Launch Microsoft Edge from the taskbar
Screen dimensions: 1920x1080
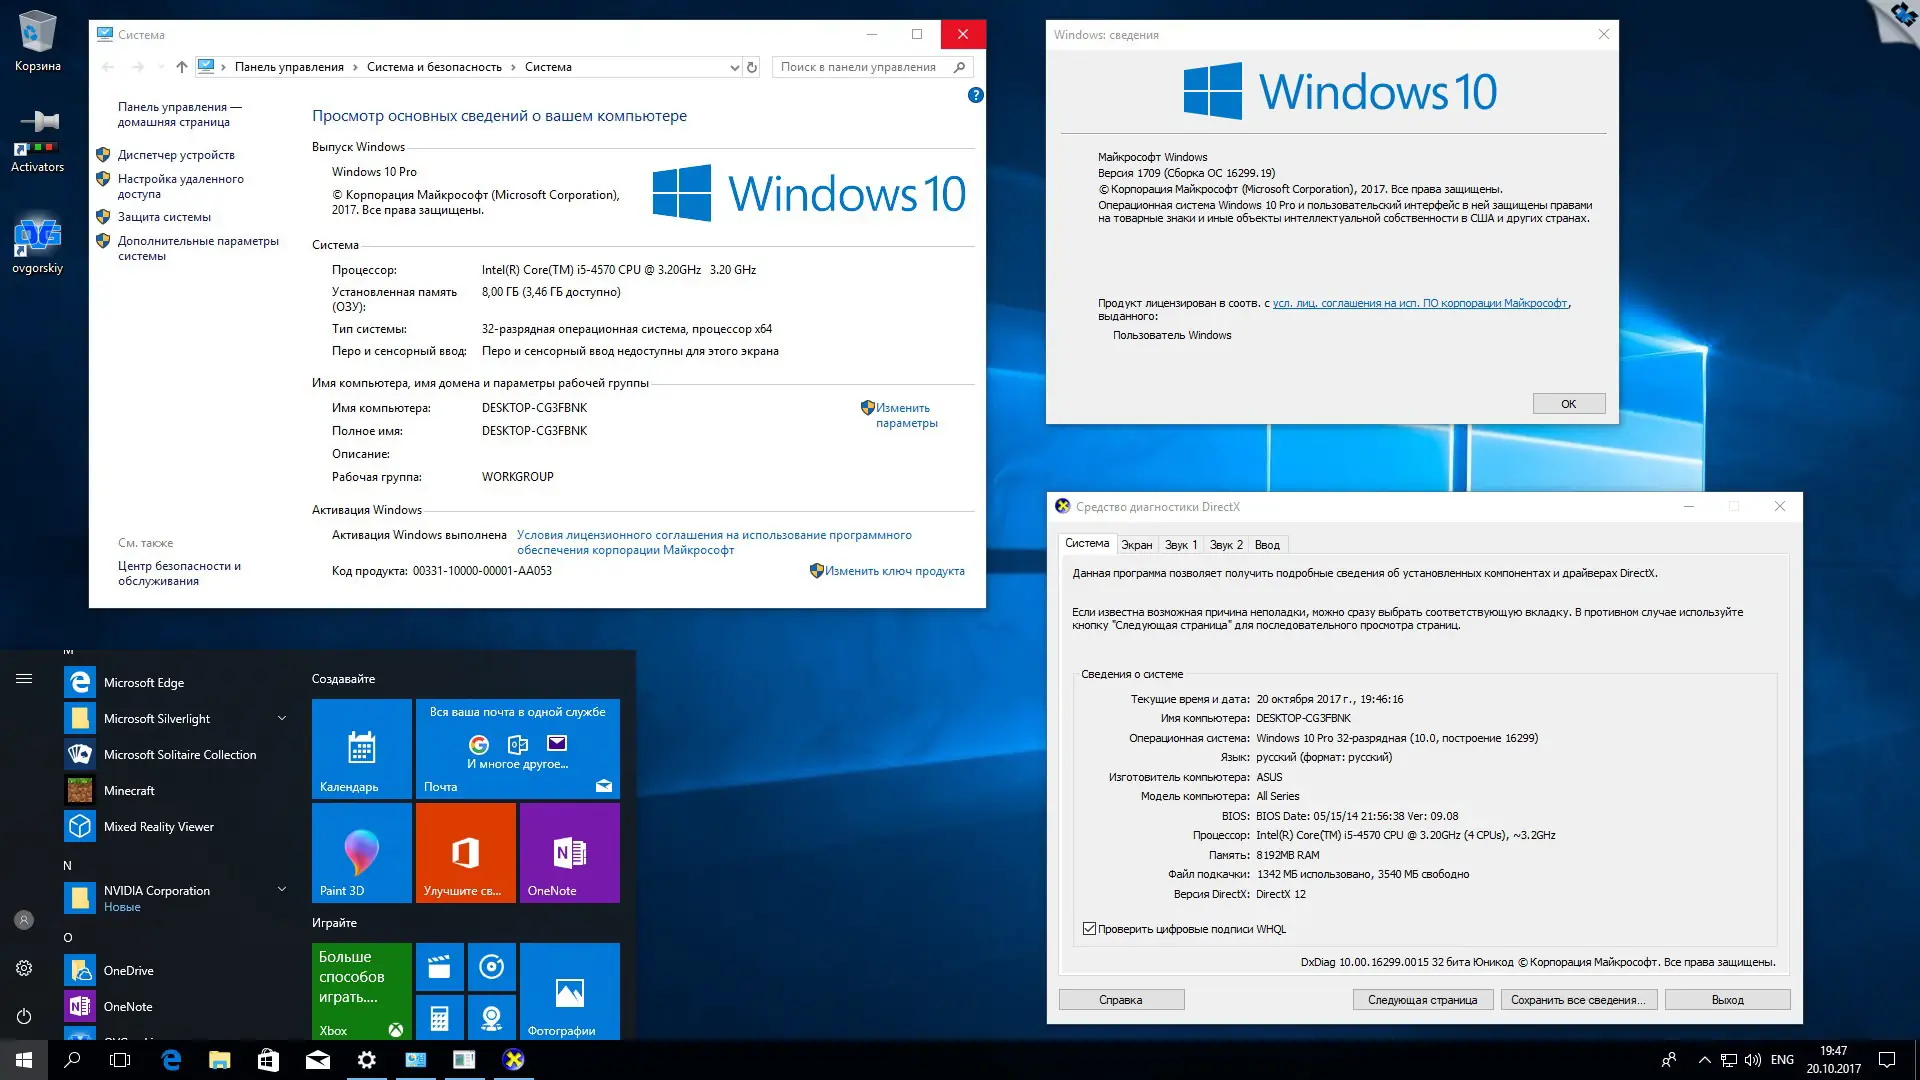(x=170, y=1059)
